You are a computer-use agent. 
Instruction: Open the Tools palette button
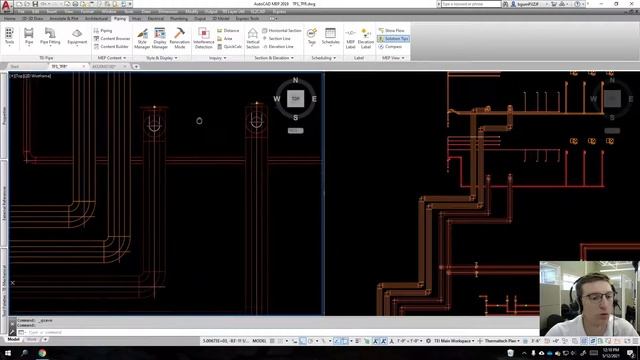(x=9, y=36)
